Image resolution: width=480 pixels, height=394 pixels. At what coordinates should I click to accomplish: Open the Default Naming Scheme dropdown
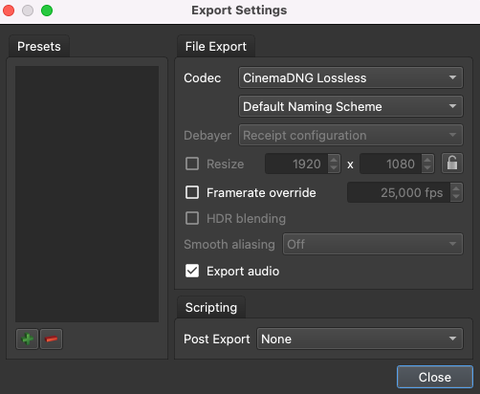click(351, 106)
